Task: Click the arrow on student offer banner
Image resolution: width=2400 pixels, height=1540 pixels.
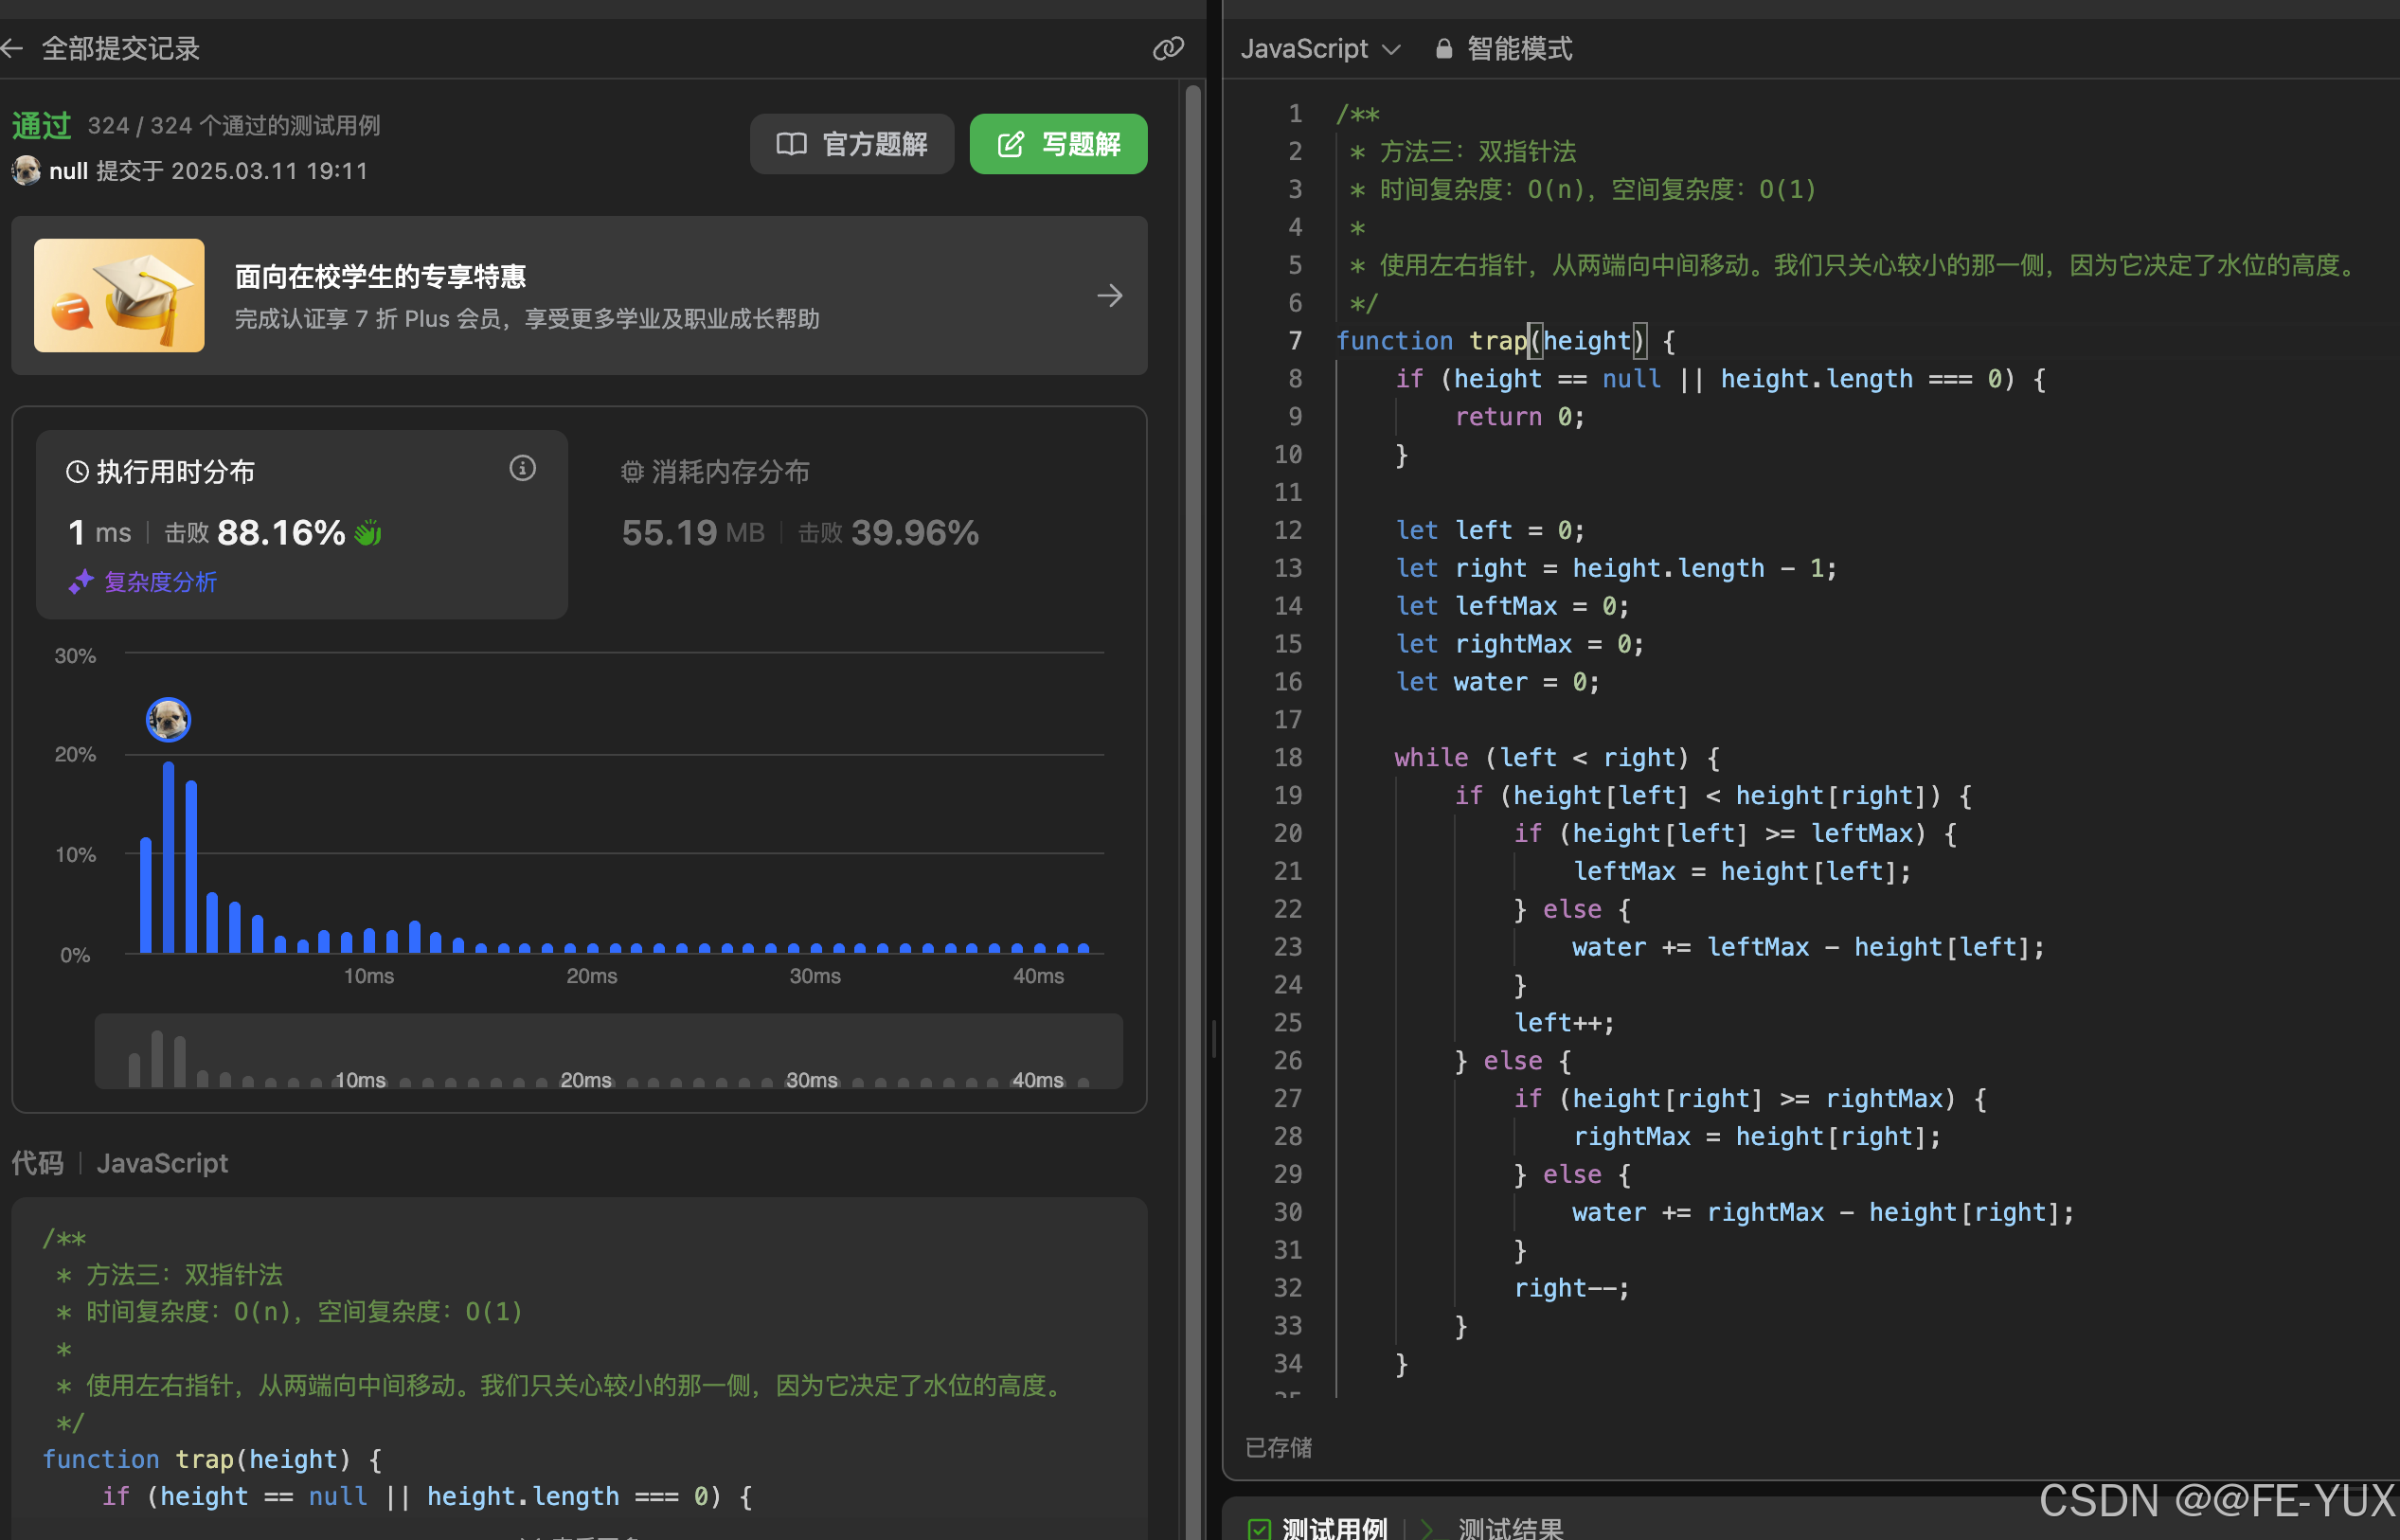Action: coord(1109,295)
